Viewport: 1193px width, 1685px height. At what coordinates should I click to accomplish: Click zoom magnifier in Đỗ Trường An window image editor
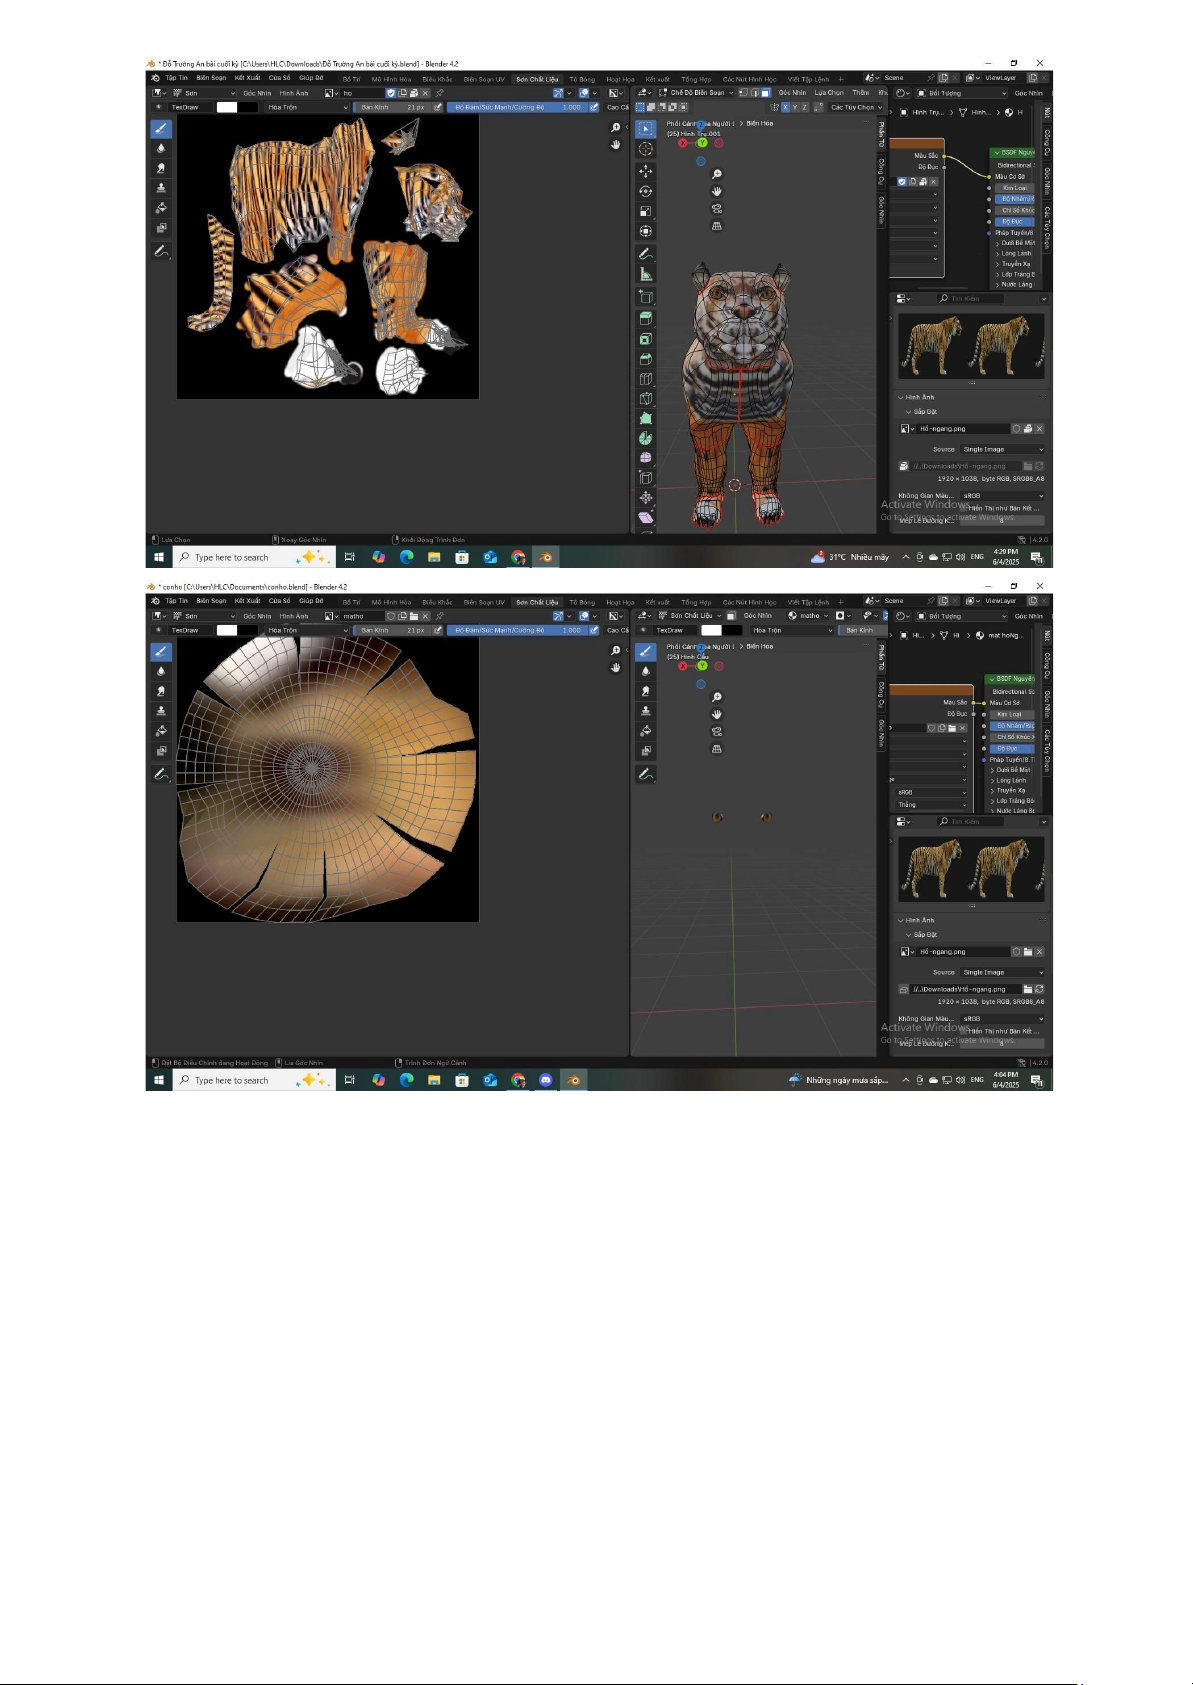[x=616, y=128]
